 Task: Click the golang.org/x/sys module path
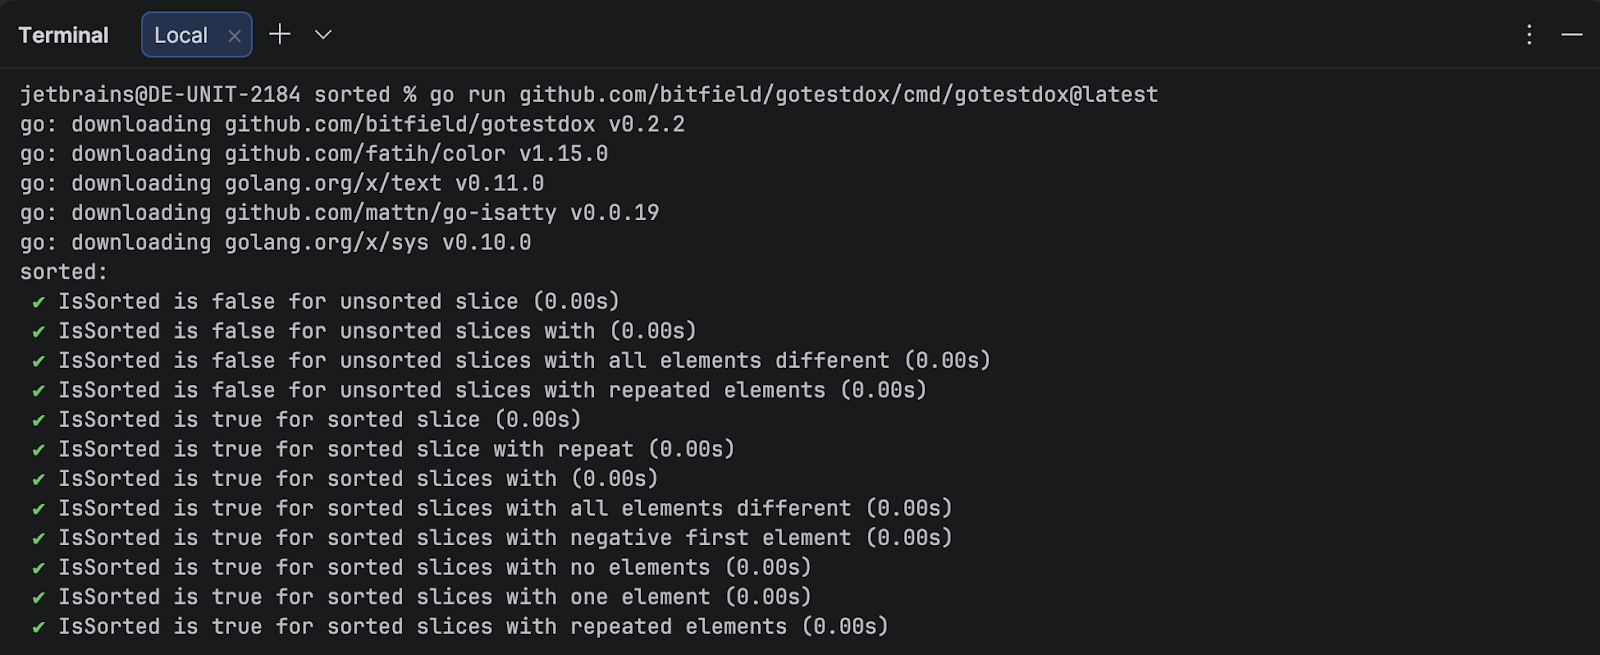click(326, 243)
